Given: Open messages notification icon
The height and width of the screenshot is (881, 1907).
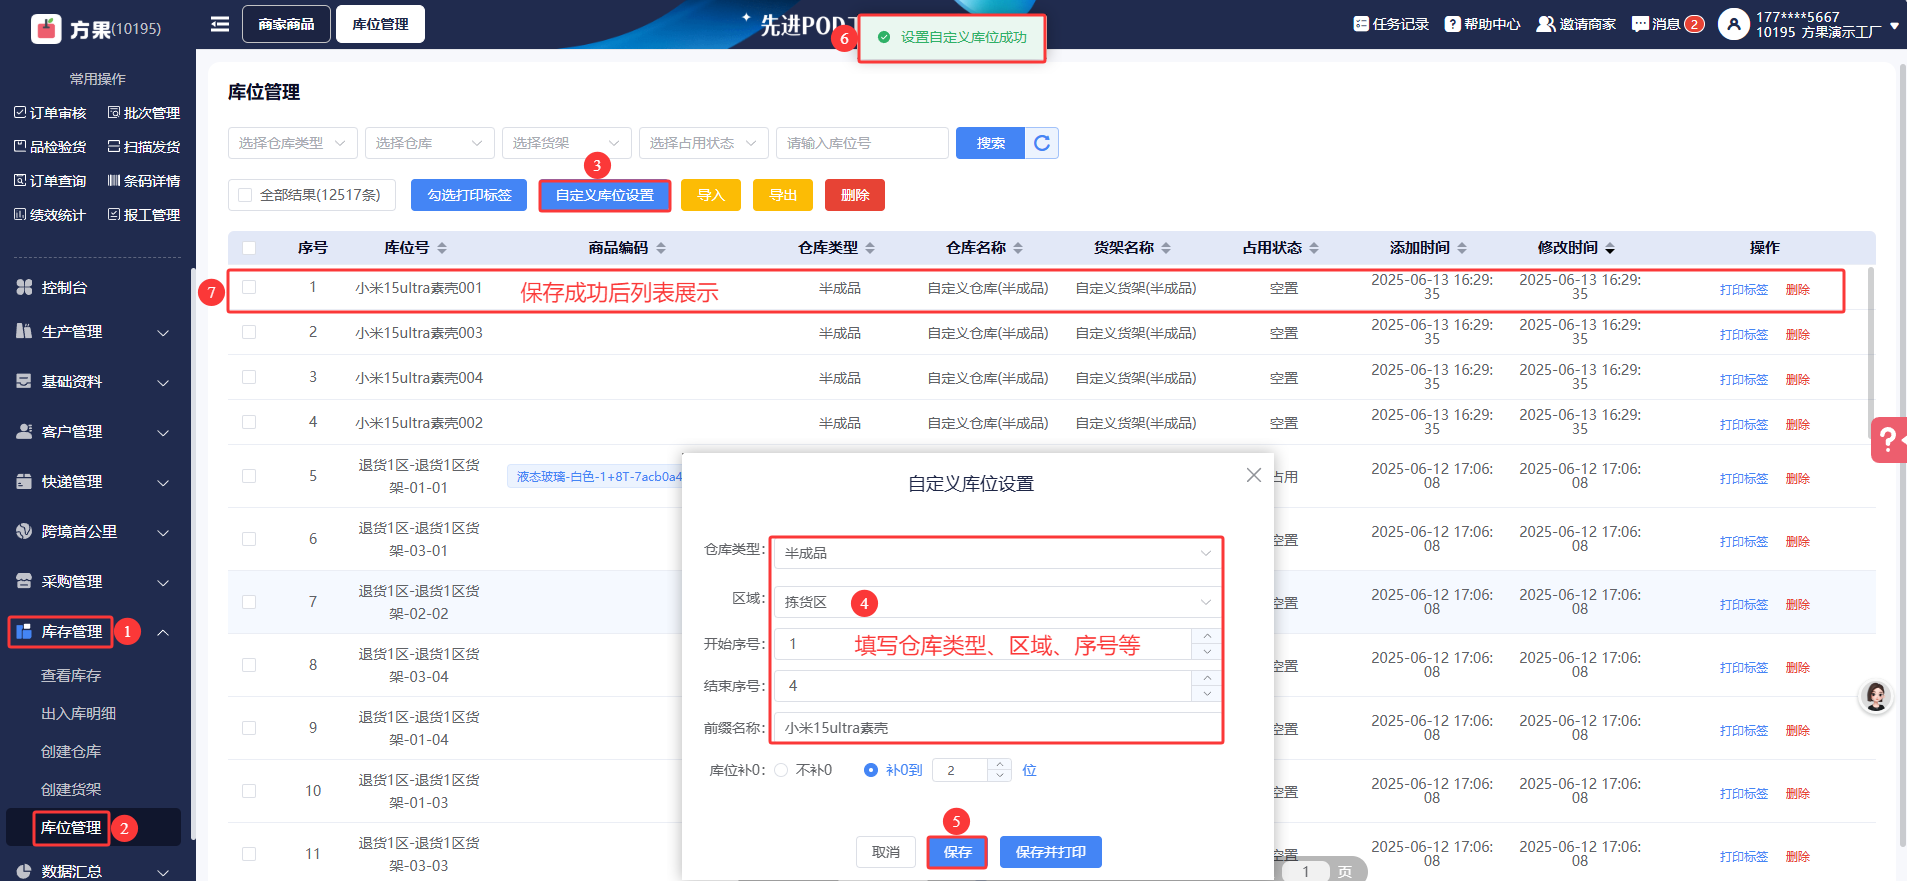Looking at the screenshot, I should (1640, 24).
